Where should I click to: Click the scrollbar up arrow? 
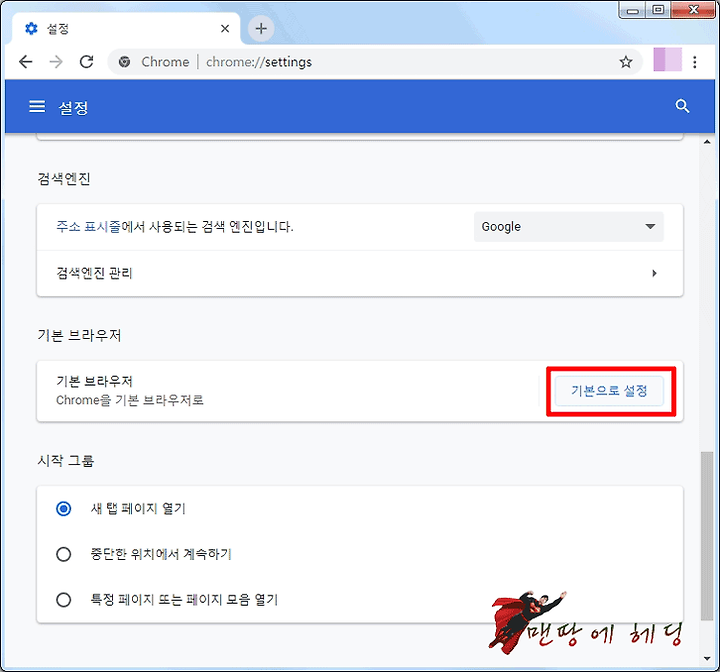coord(707,142)
